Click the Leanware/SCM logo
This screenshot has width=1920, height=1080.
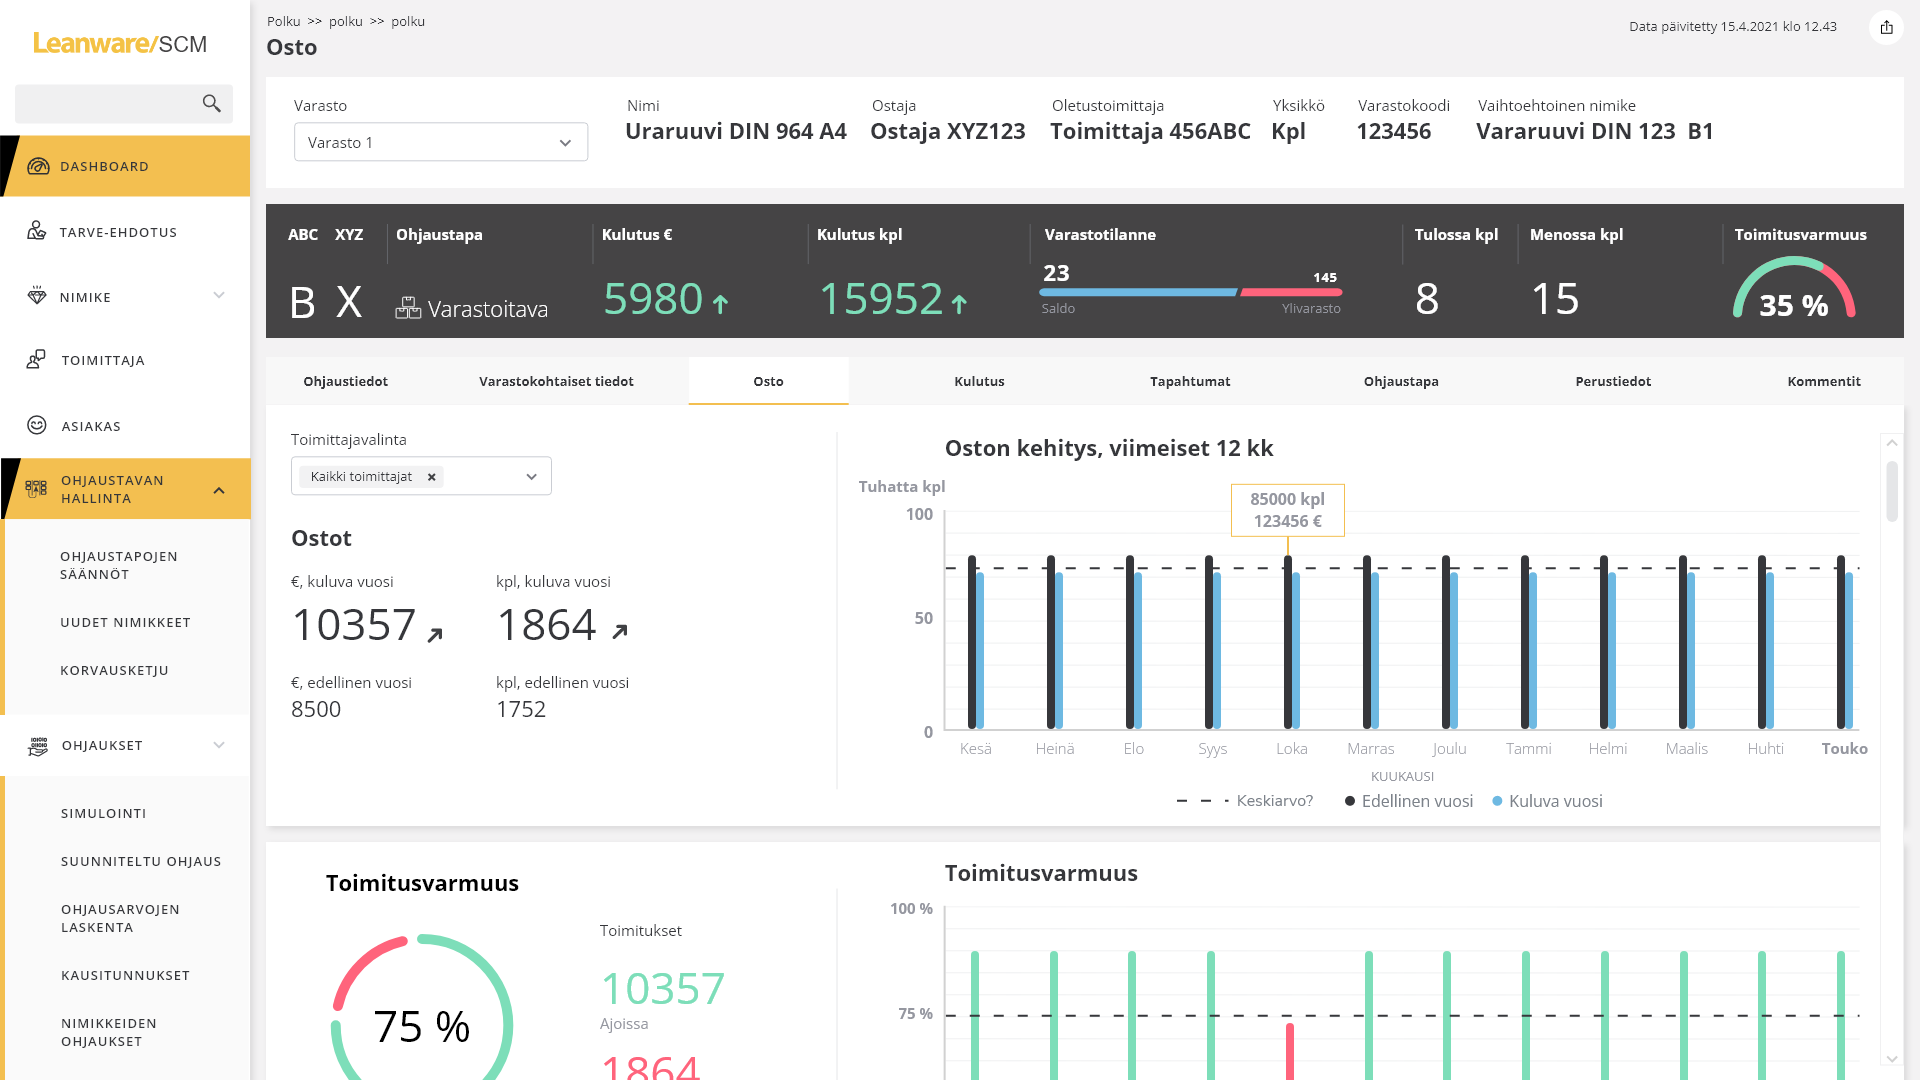pyautogui.click(x=120, y=43)
